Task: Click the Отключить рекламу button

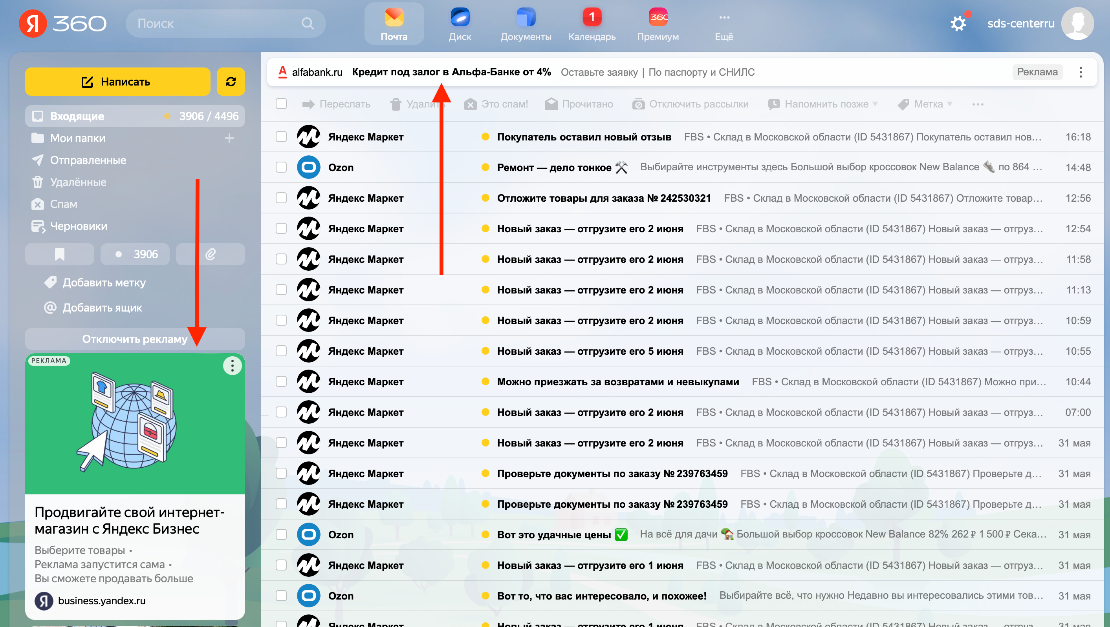Action: click(x=135, y=339)
